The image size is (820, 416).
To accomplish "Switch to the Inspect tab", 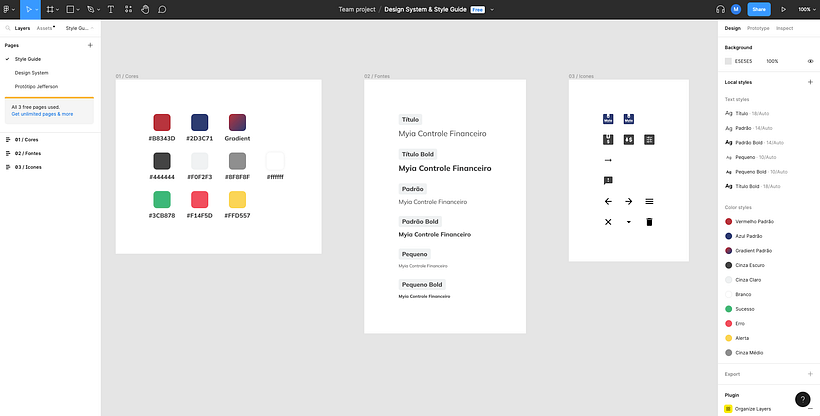I will tap(784, 28).
